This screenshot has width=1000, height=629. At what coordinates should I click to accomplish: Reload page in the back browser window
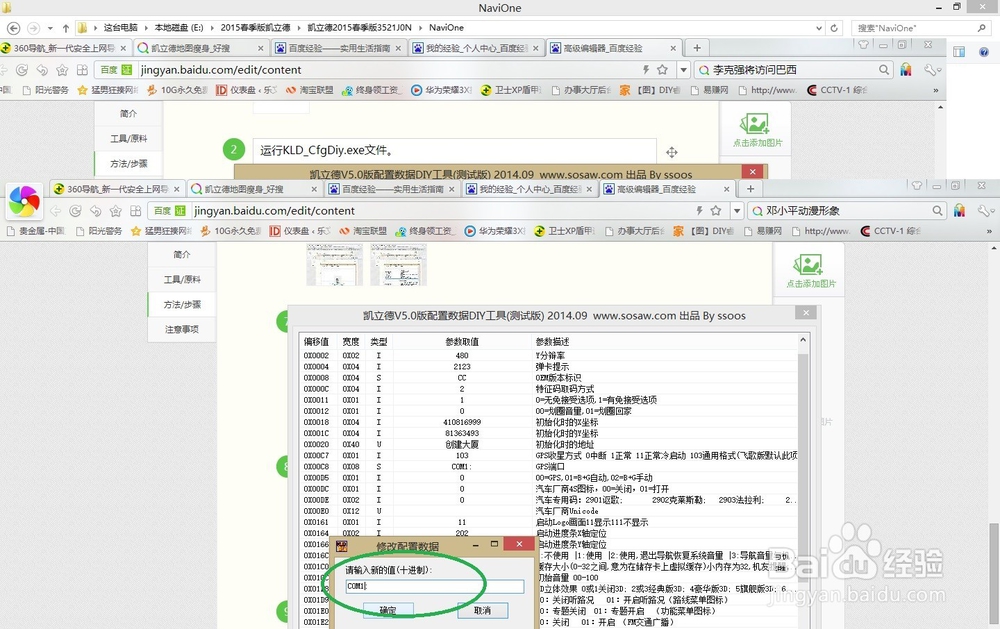coord(22,70)
